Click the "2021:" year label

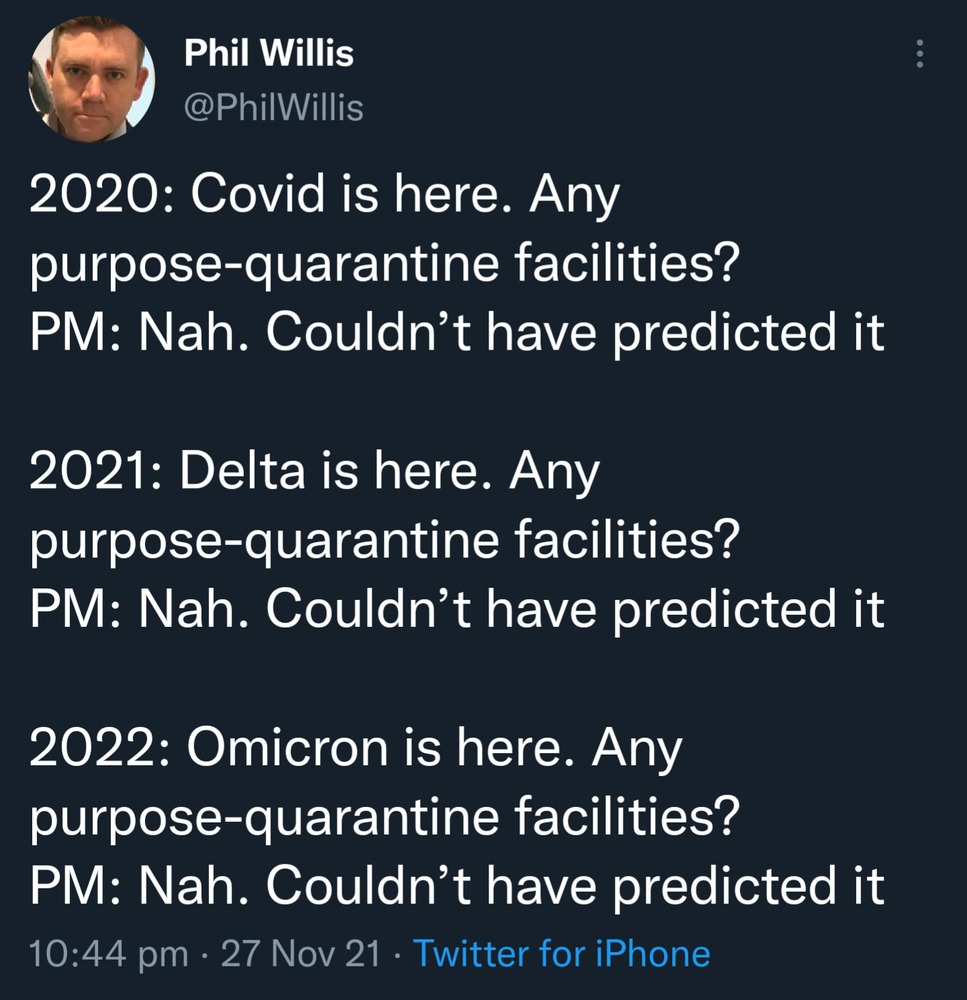[x=95, y=472]
